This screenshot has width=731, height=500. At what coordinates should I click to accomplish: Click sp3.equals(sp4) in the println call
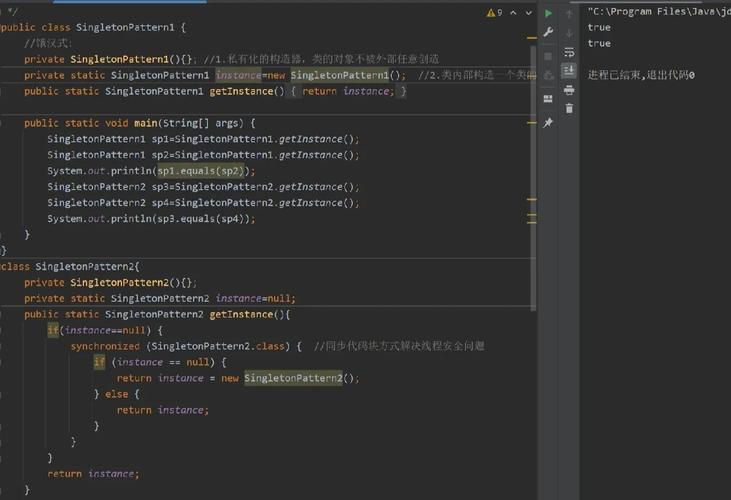pos(200,219)
